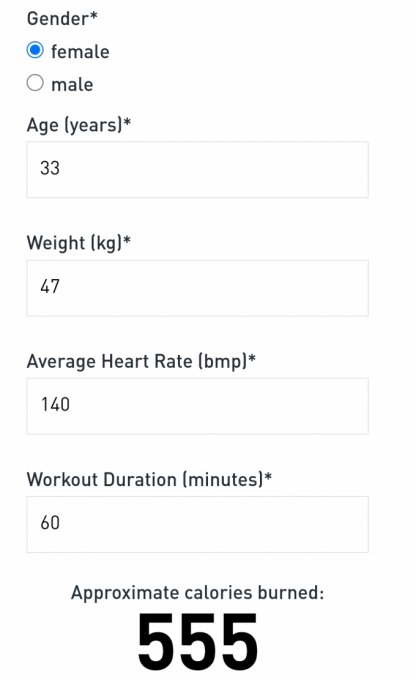416x680 pixels.
Task: Click the required asterisk after Age (years)
Action: [127, 122]
